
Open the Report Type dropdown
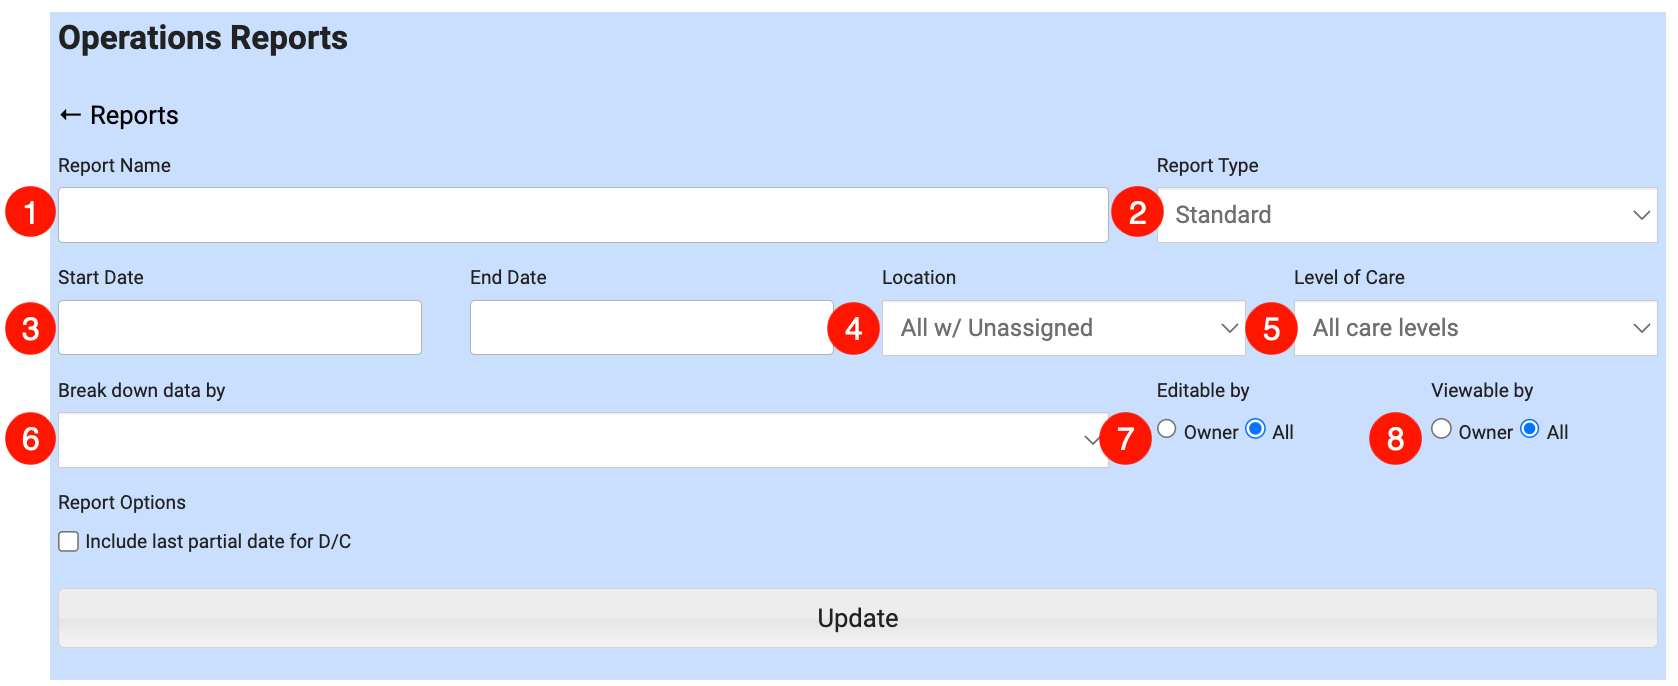1406,215
